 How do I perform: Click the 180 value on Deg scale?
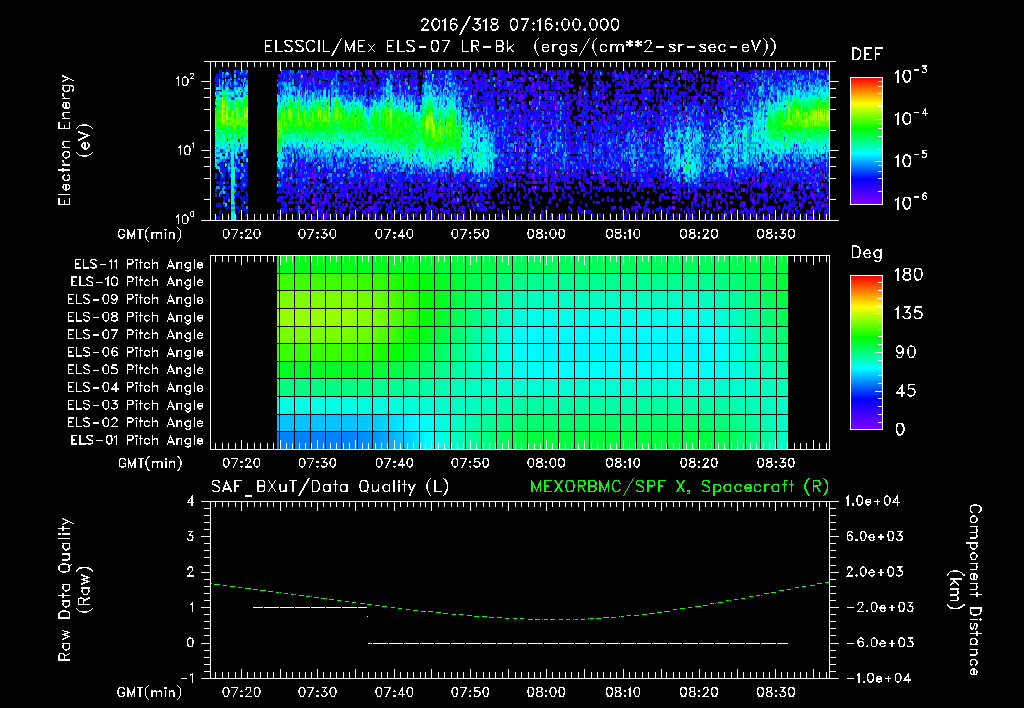(x=908, y=275)
